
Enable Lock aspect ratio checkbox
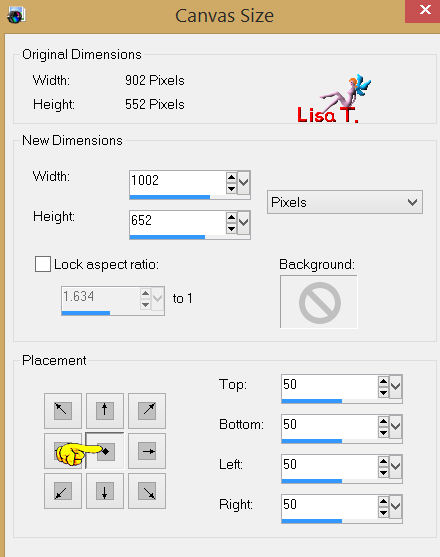43,264
